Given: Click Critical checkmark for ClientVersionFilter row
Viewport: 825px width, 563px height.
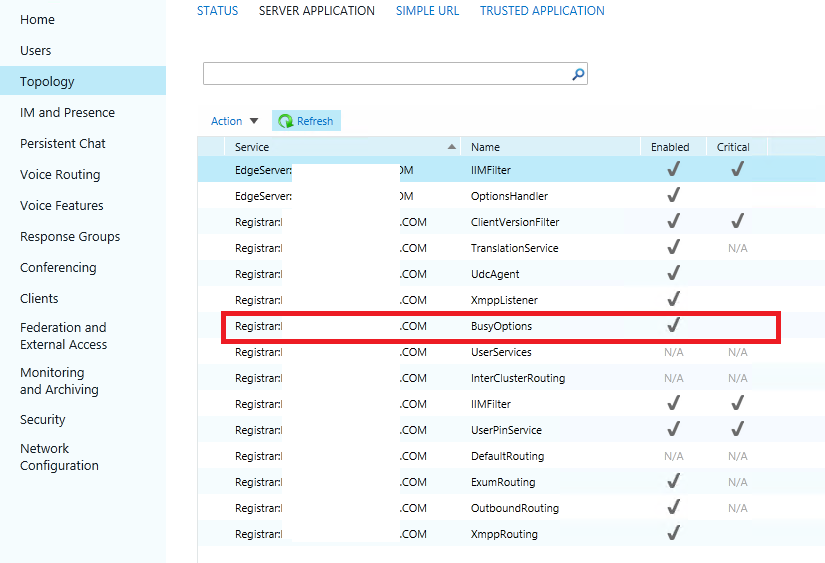Looking at the screenshot, I should click(x=737, y=221).
